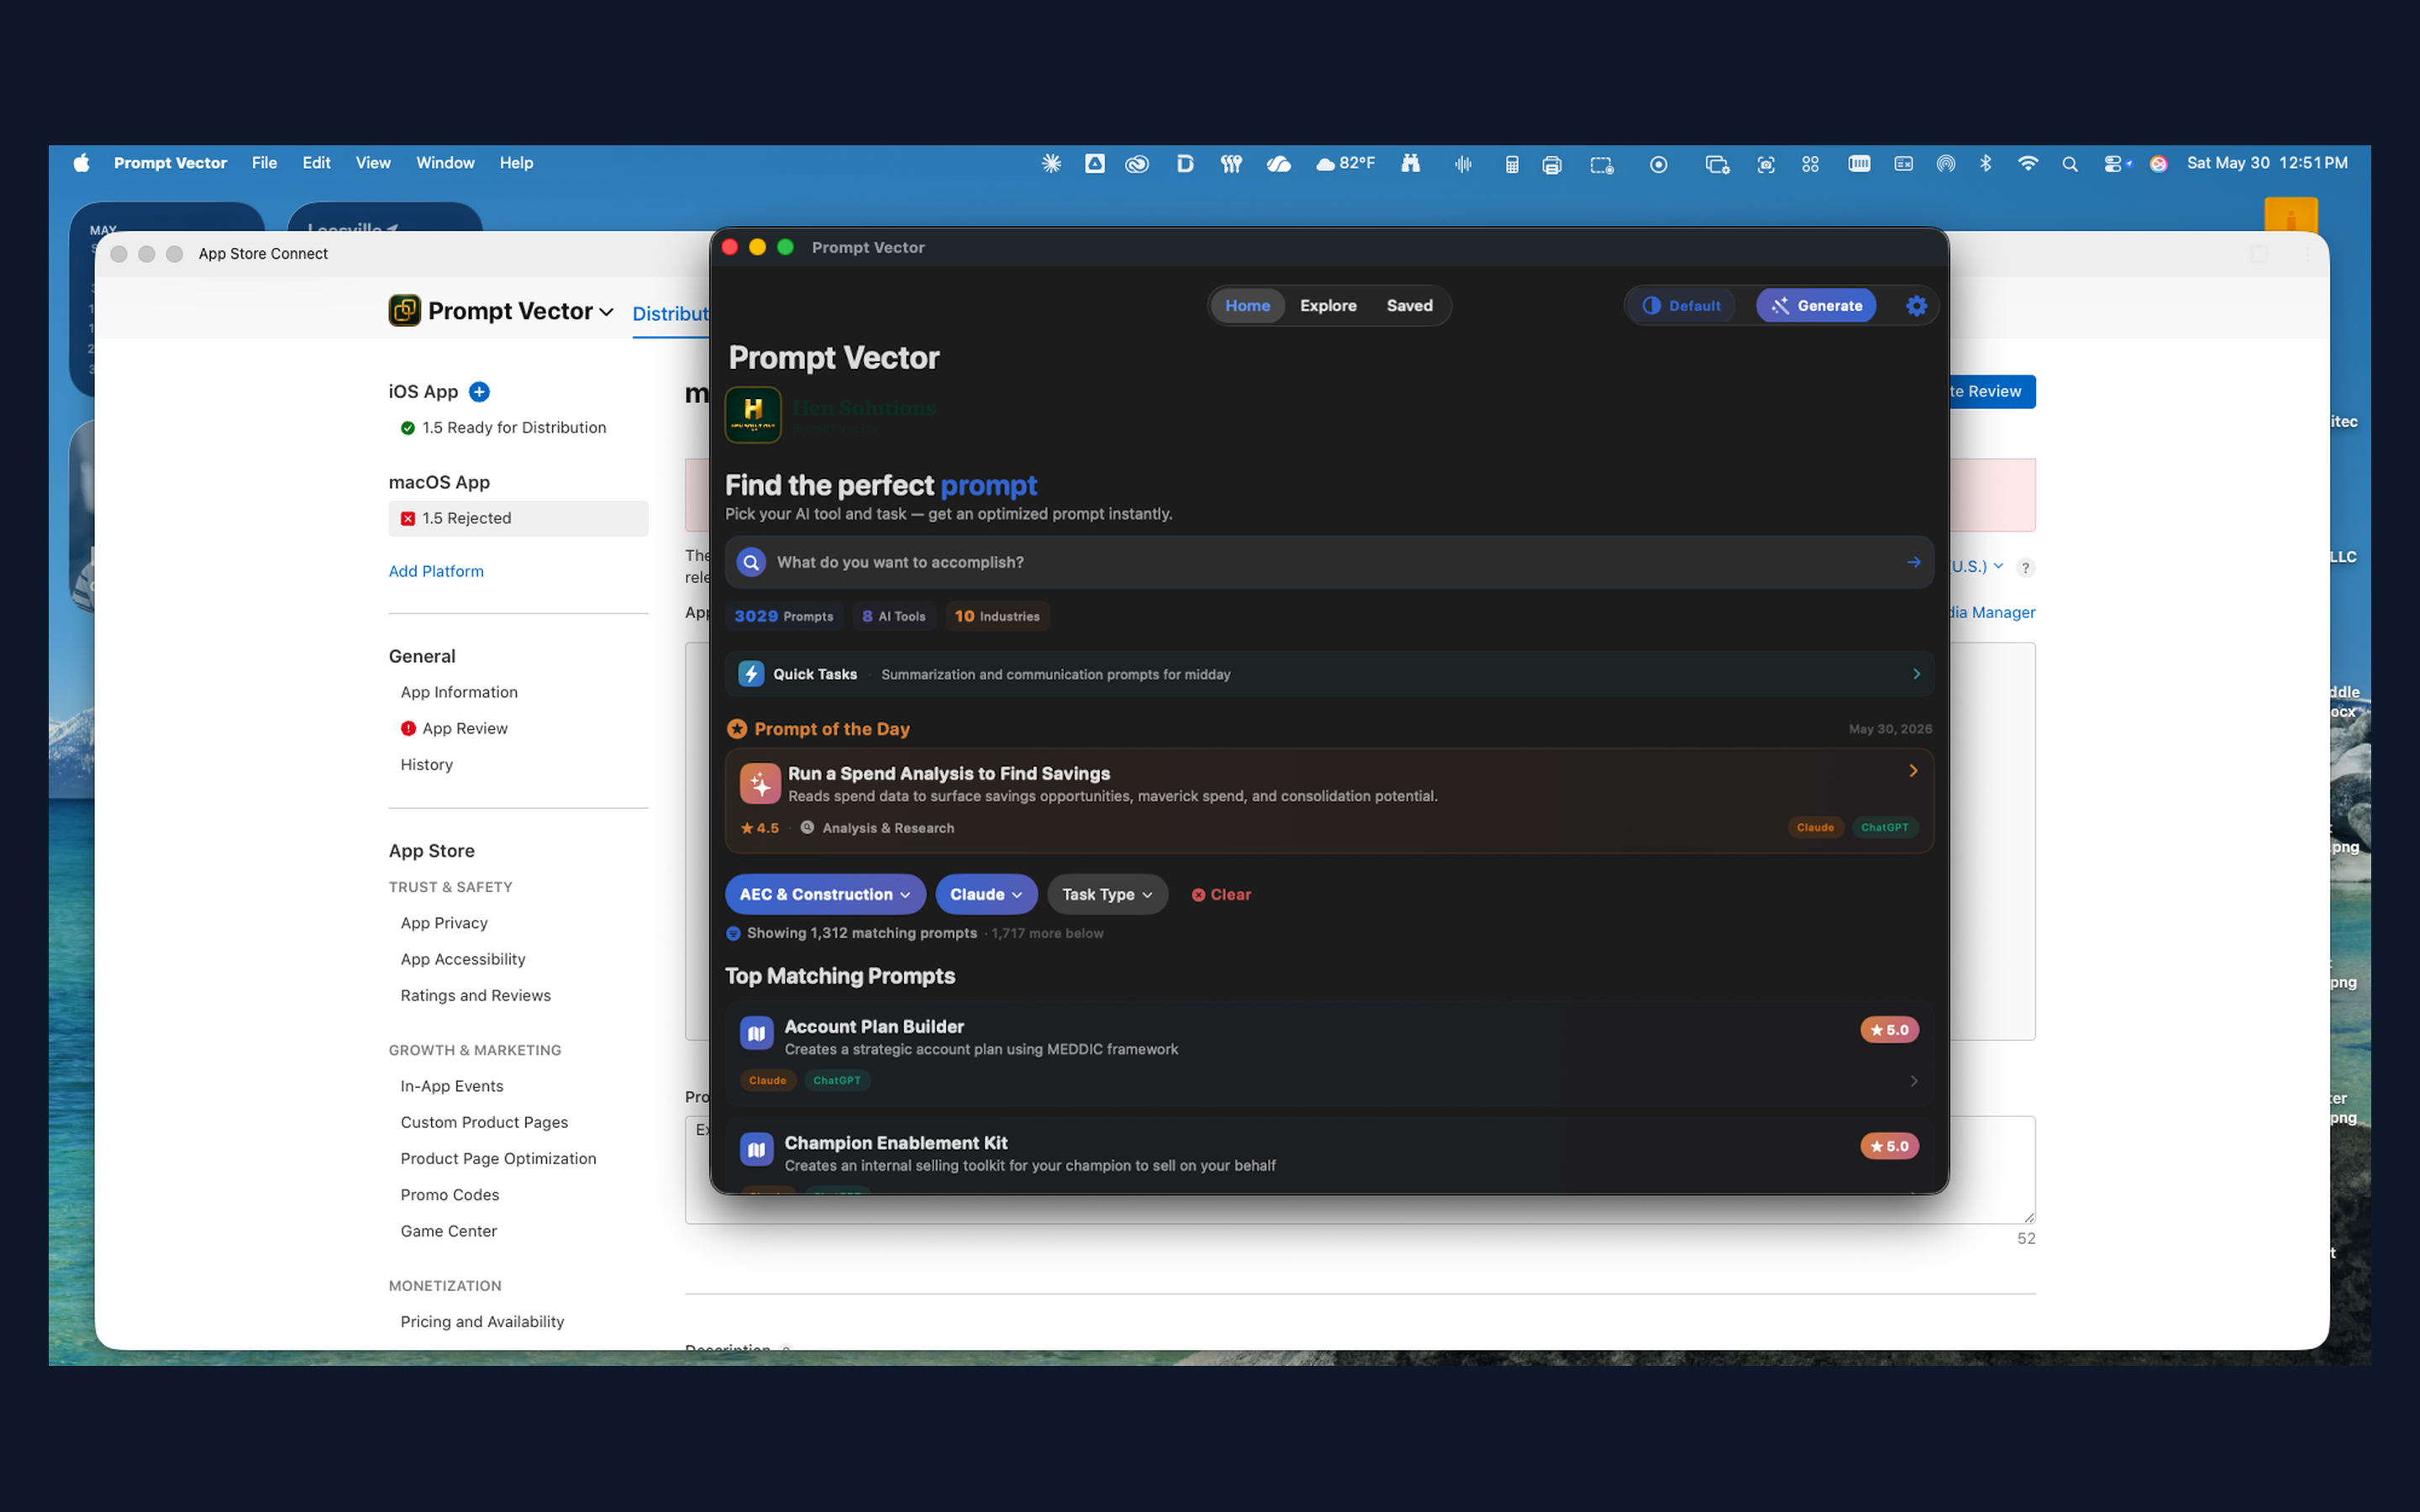Open Spend Analysis prompt via its chevron
Image resolution: width=2420 pixels, height=1512 pixels.
(x=1913, y=771)
